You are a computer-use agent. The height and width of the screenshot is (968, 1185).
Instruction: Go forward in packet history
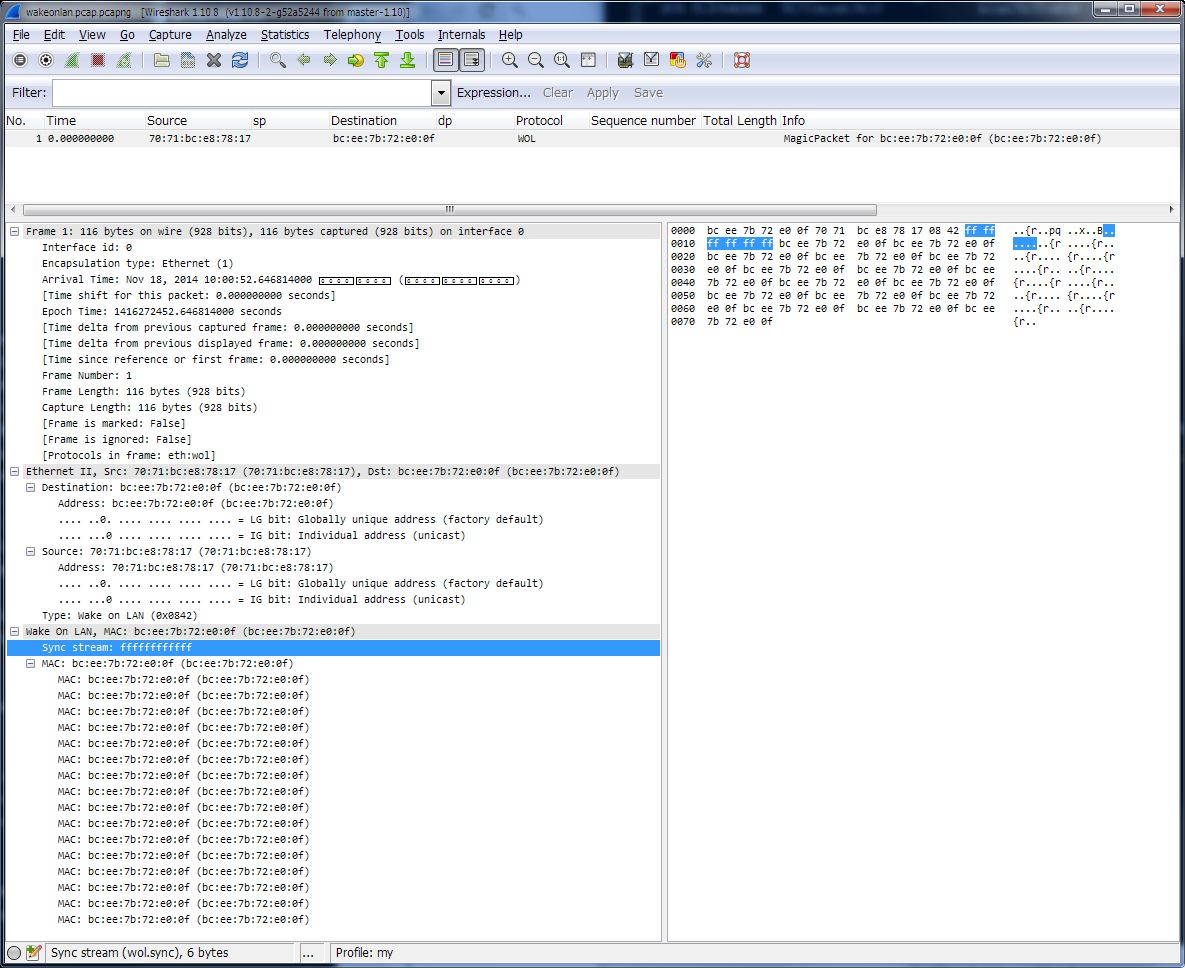click(330, 60)
